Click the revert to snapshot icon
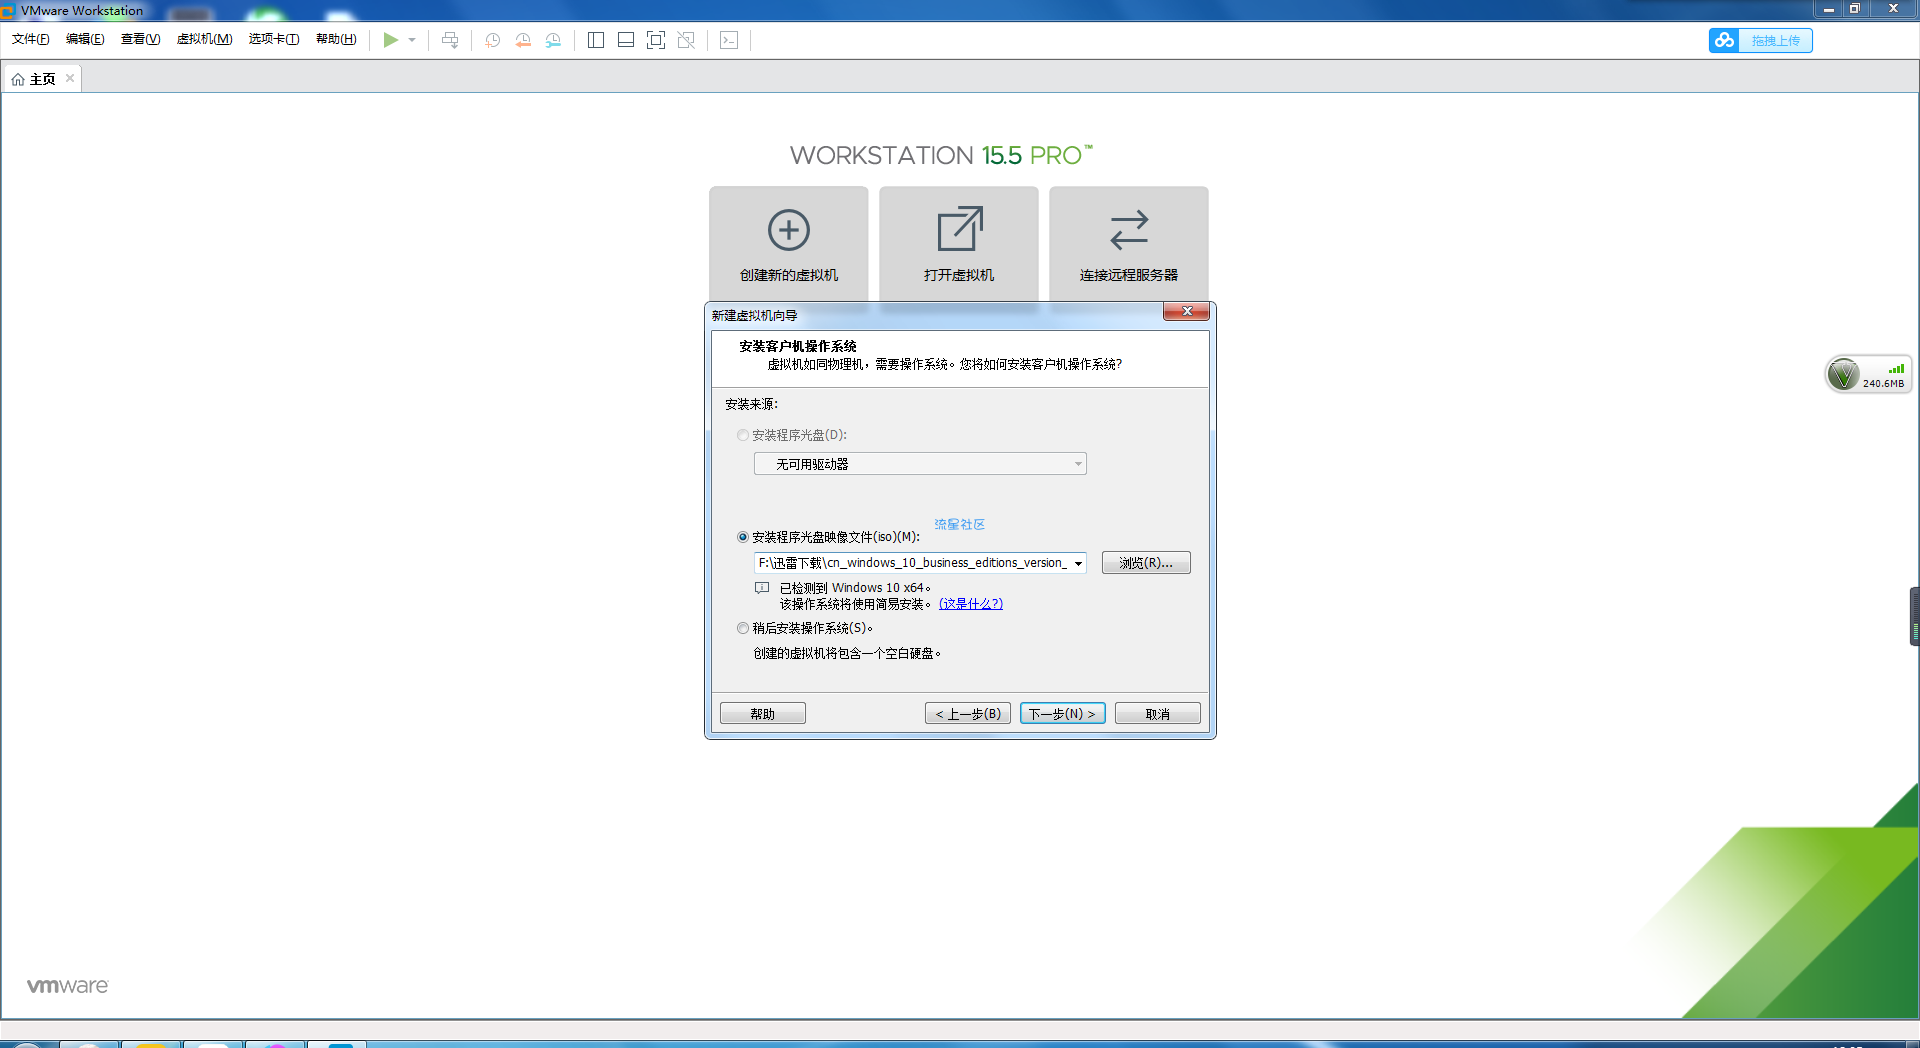 (x=522, y=40)
